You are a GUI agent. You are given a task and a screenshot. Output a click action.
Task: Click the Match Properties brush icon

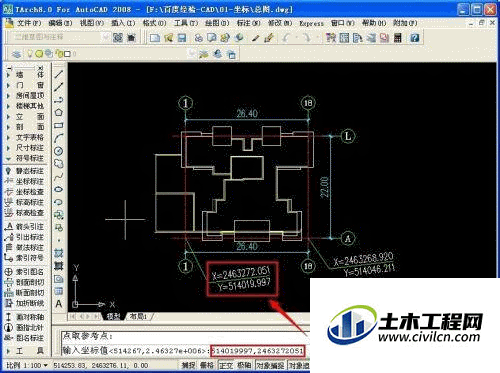coord(269,38)
